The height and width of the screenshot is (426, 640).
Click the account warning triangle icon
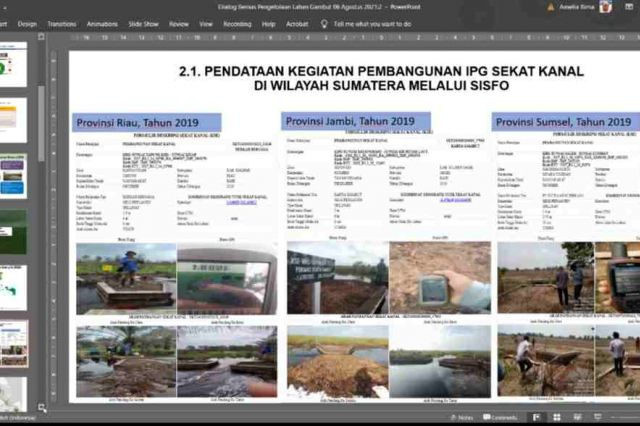pos(551,7)
